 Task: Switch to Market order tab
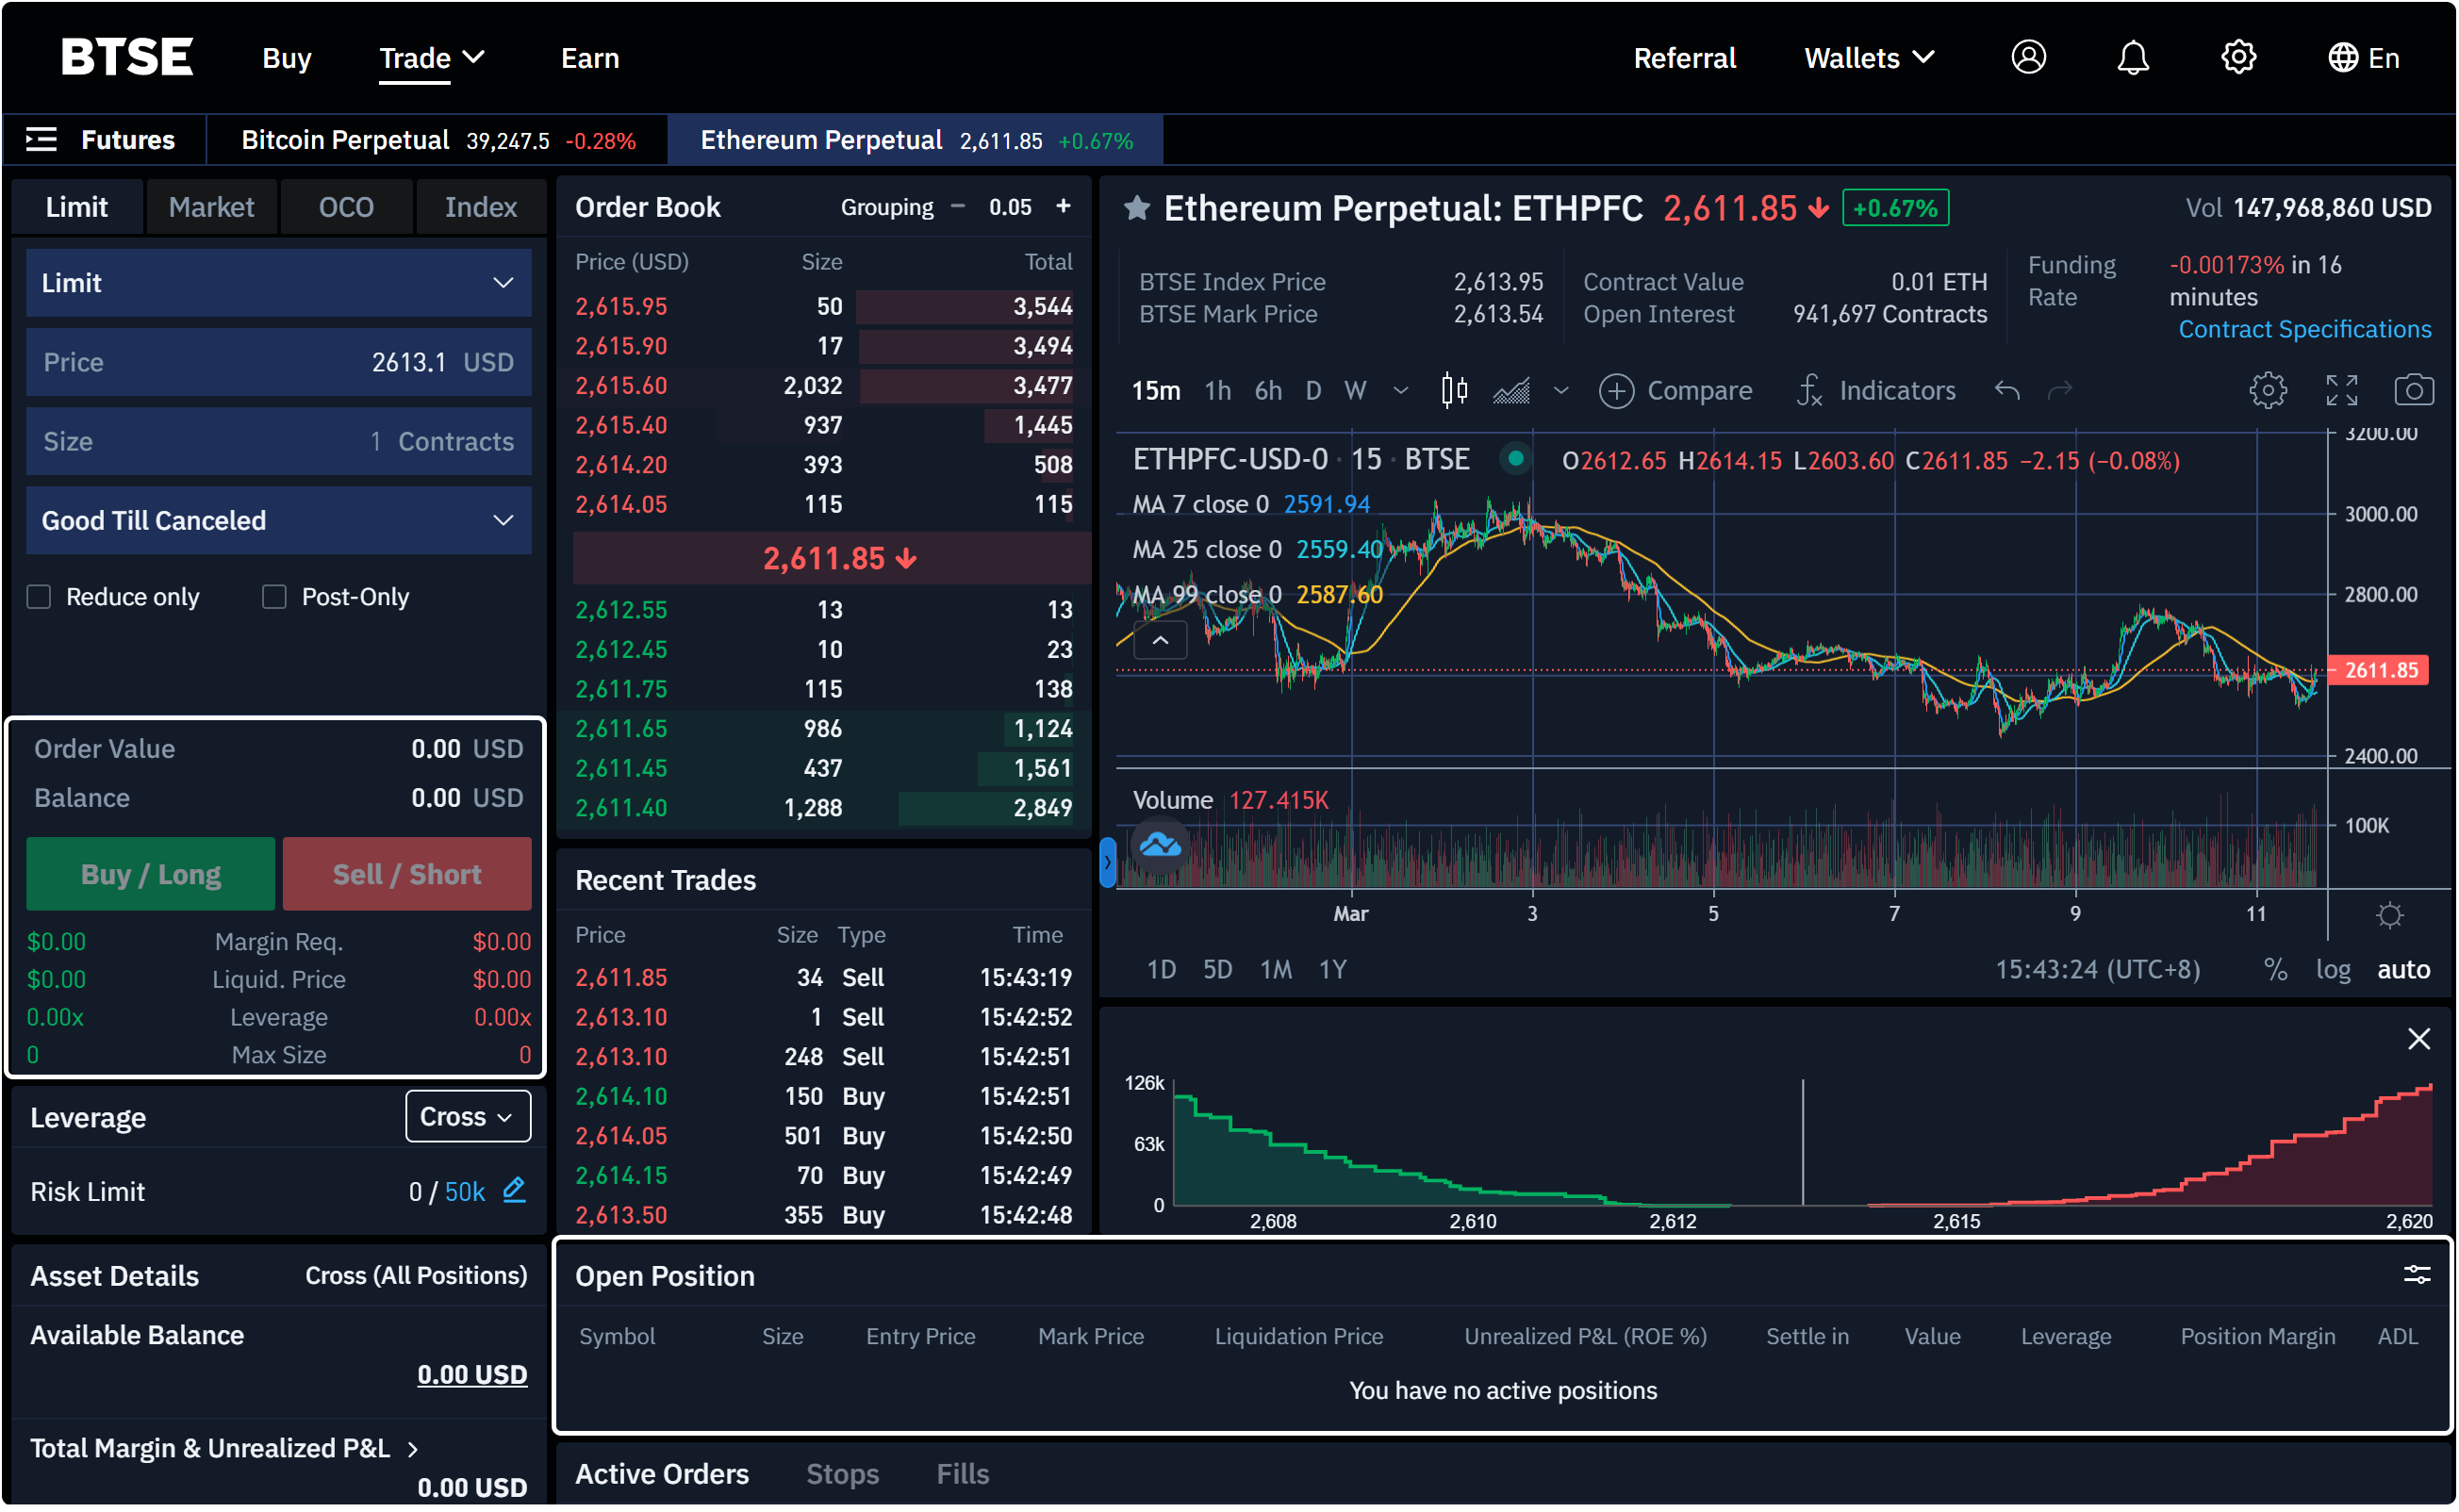[211, 207]
